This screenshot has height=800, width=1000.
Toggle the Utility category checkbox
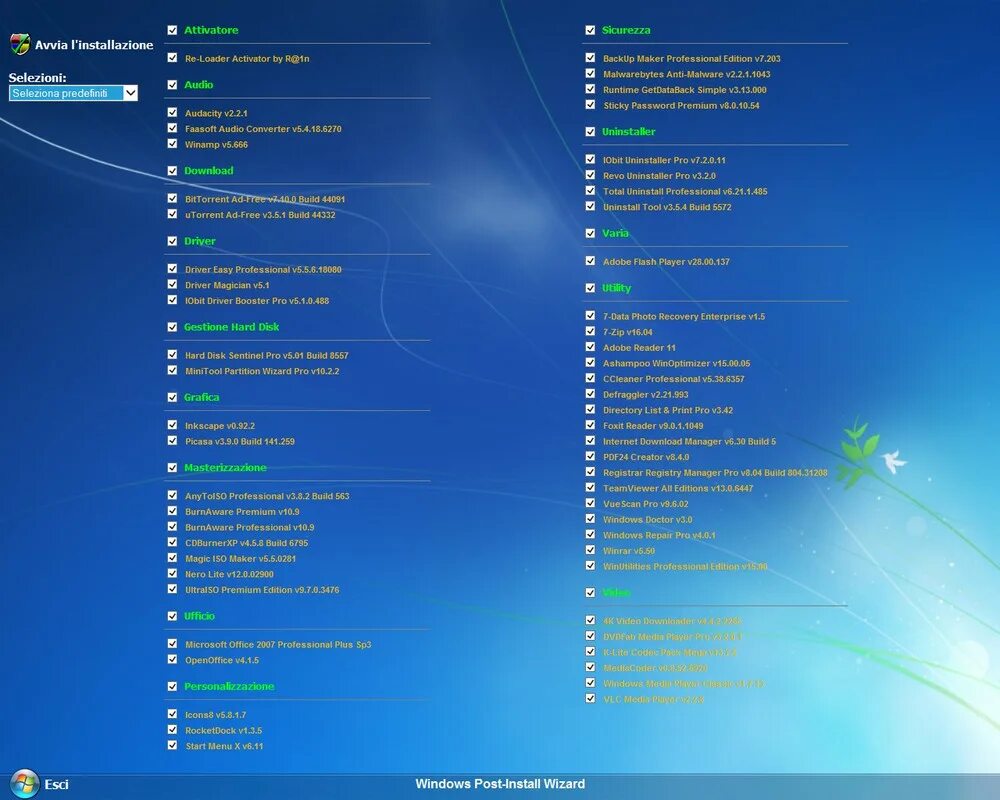590,288
